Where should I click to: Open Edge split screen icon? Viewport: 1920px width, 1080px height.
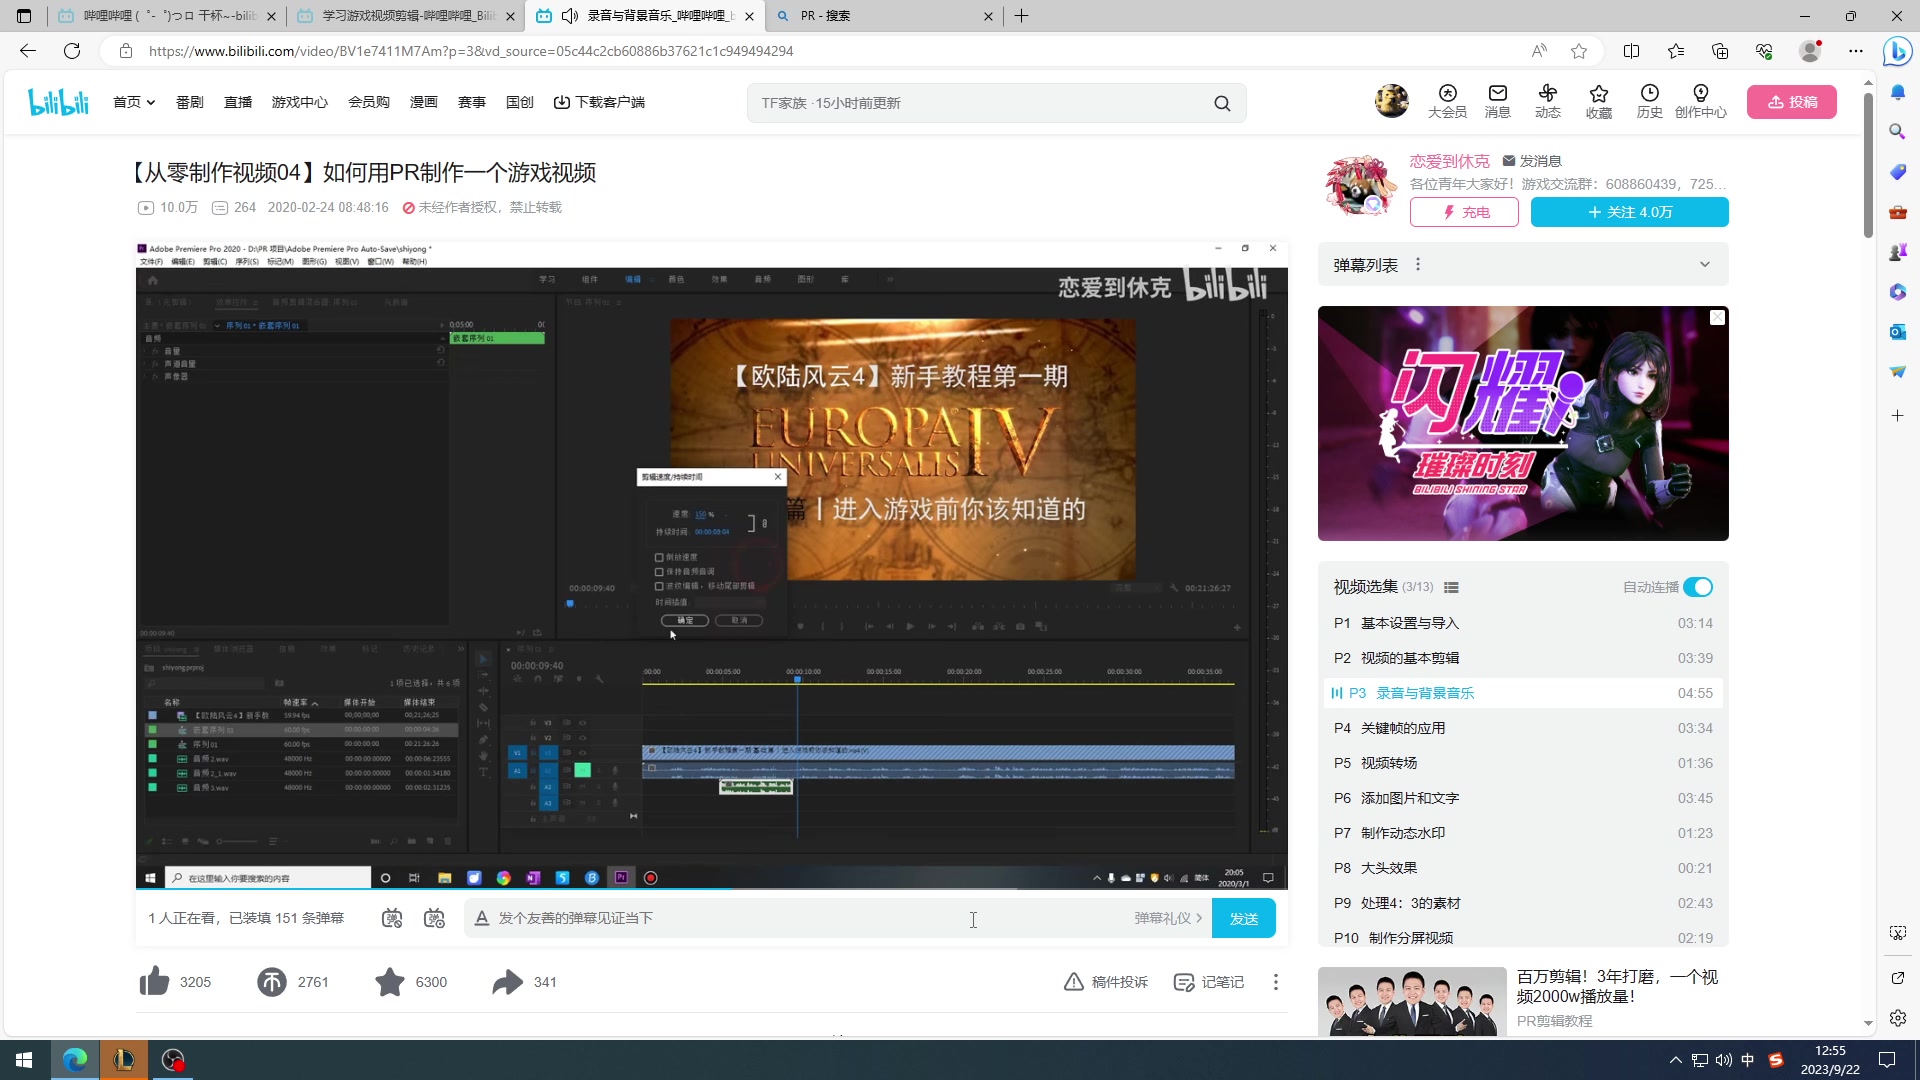pyautogui.click(x=1631, y=51)
